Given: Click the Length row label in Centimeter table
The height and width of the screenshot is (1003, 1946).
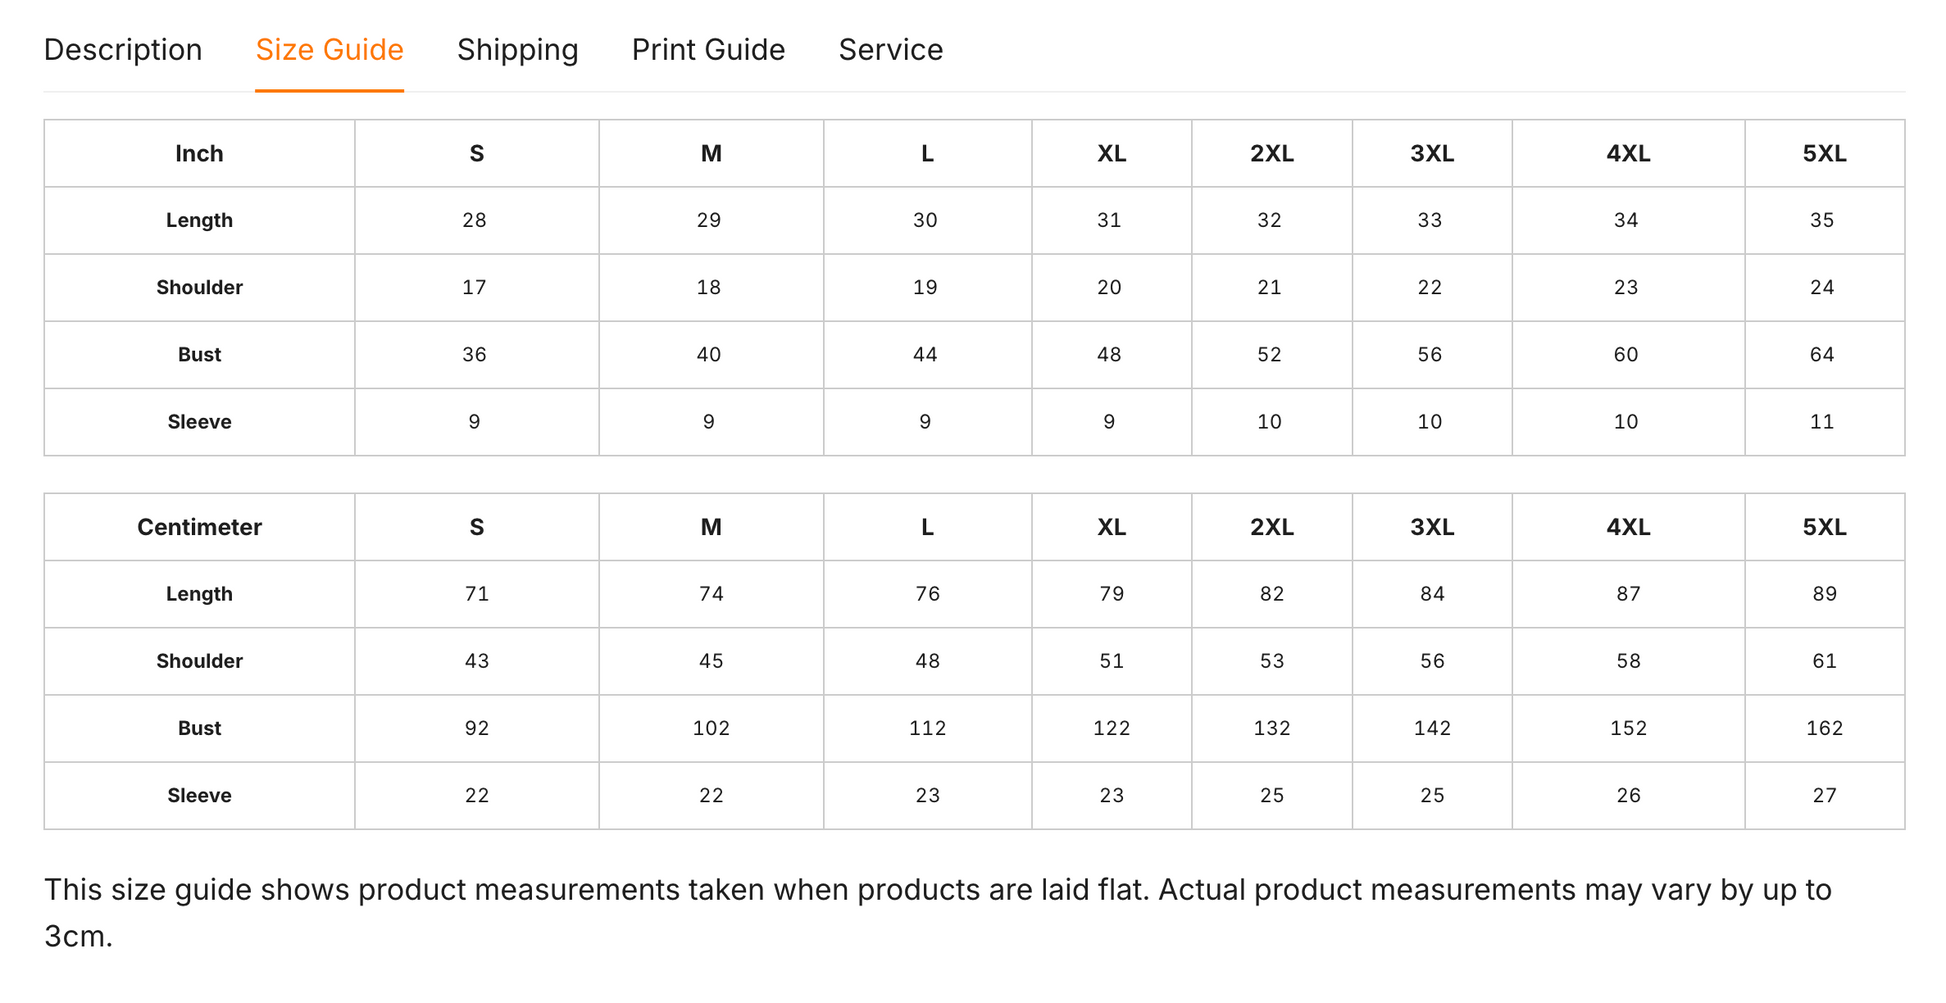Looking at the screenshot, I should point(199,594).
